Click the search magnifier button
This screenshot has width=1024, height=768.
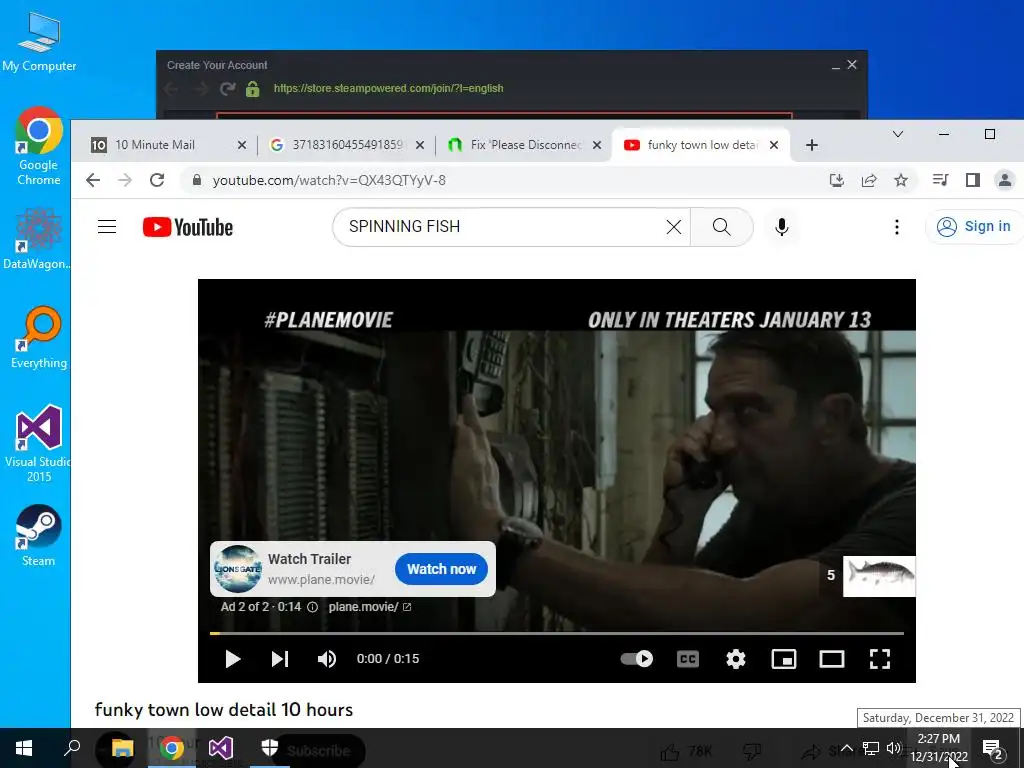[722, 227]
